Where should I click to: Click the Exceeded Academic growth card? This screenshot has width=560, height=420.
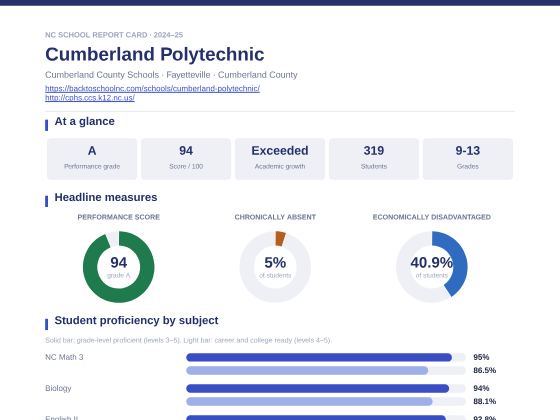(x=280, y=159)
